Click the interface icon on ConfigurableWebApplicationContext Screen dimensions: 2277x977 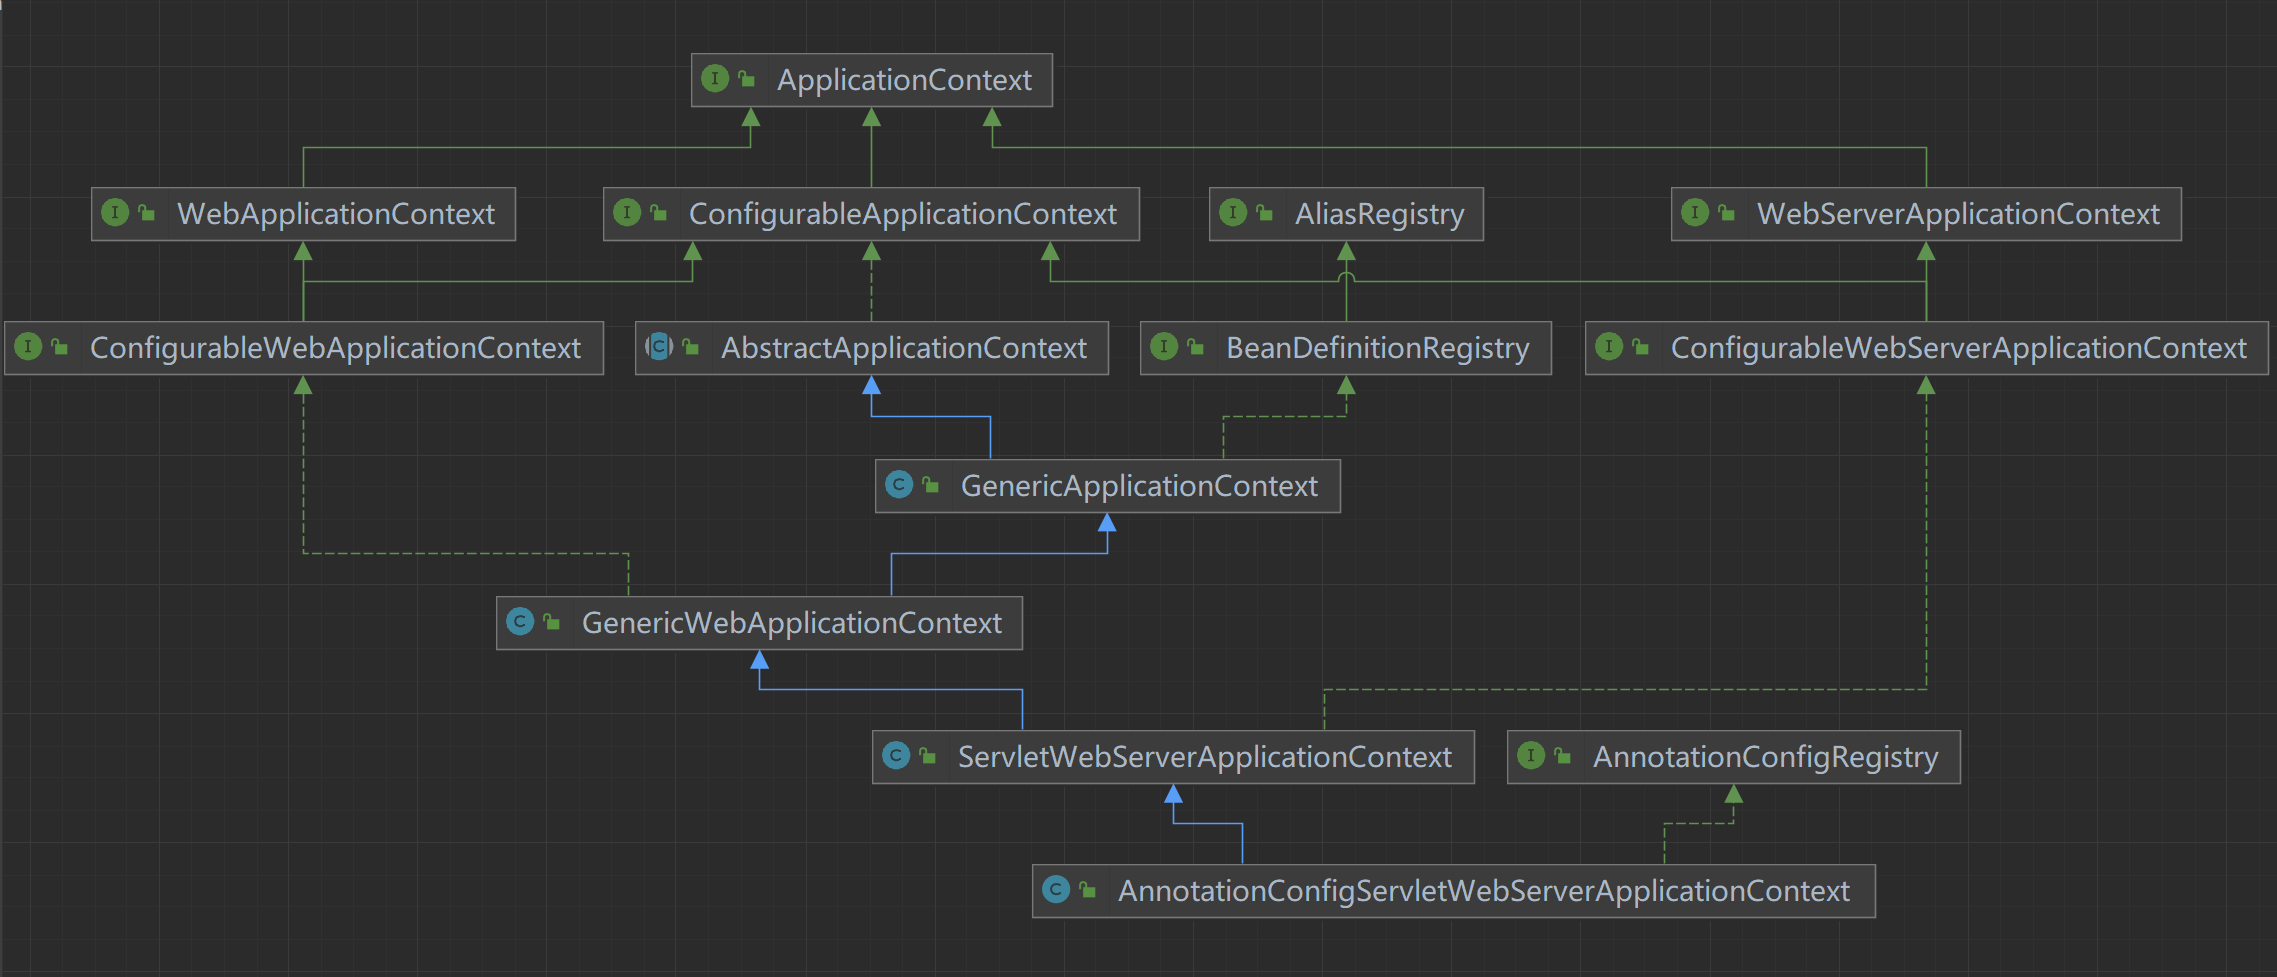(x=28, y=346)
